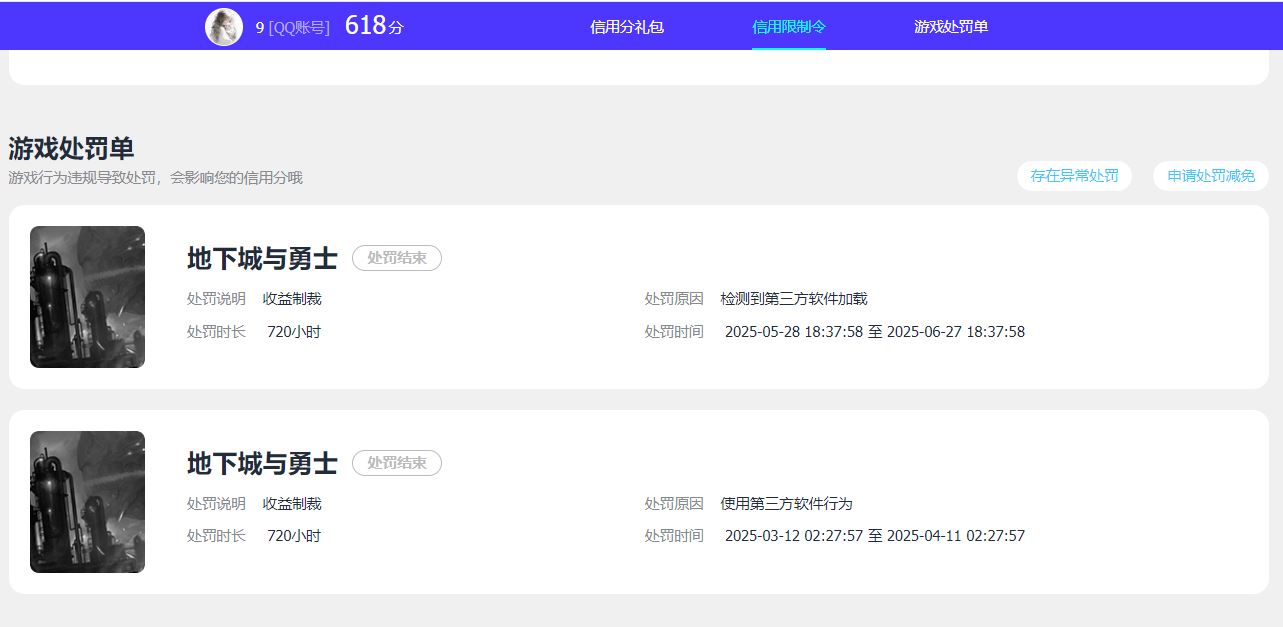The height and width of the screenshot is (627, 1283).
Task: Click the 存在异常处罚 button
Action: pyautogui.click(x=1074, y=176)
